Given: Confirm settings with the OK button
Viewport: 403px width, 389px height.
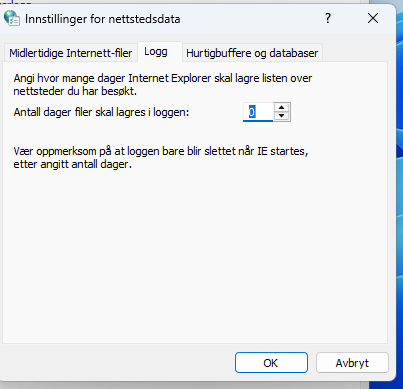Looking at the screenshot, I should click(x=271, y=363).
